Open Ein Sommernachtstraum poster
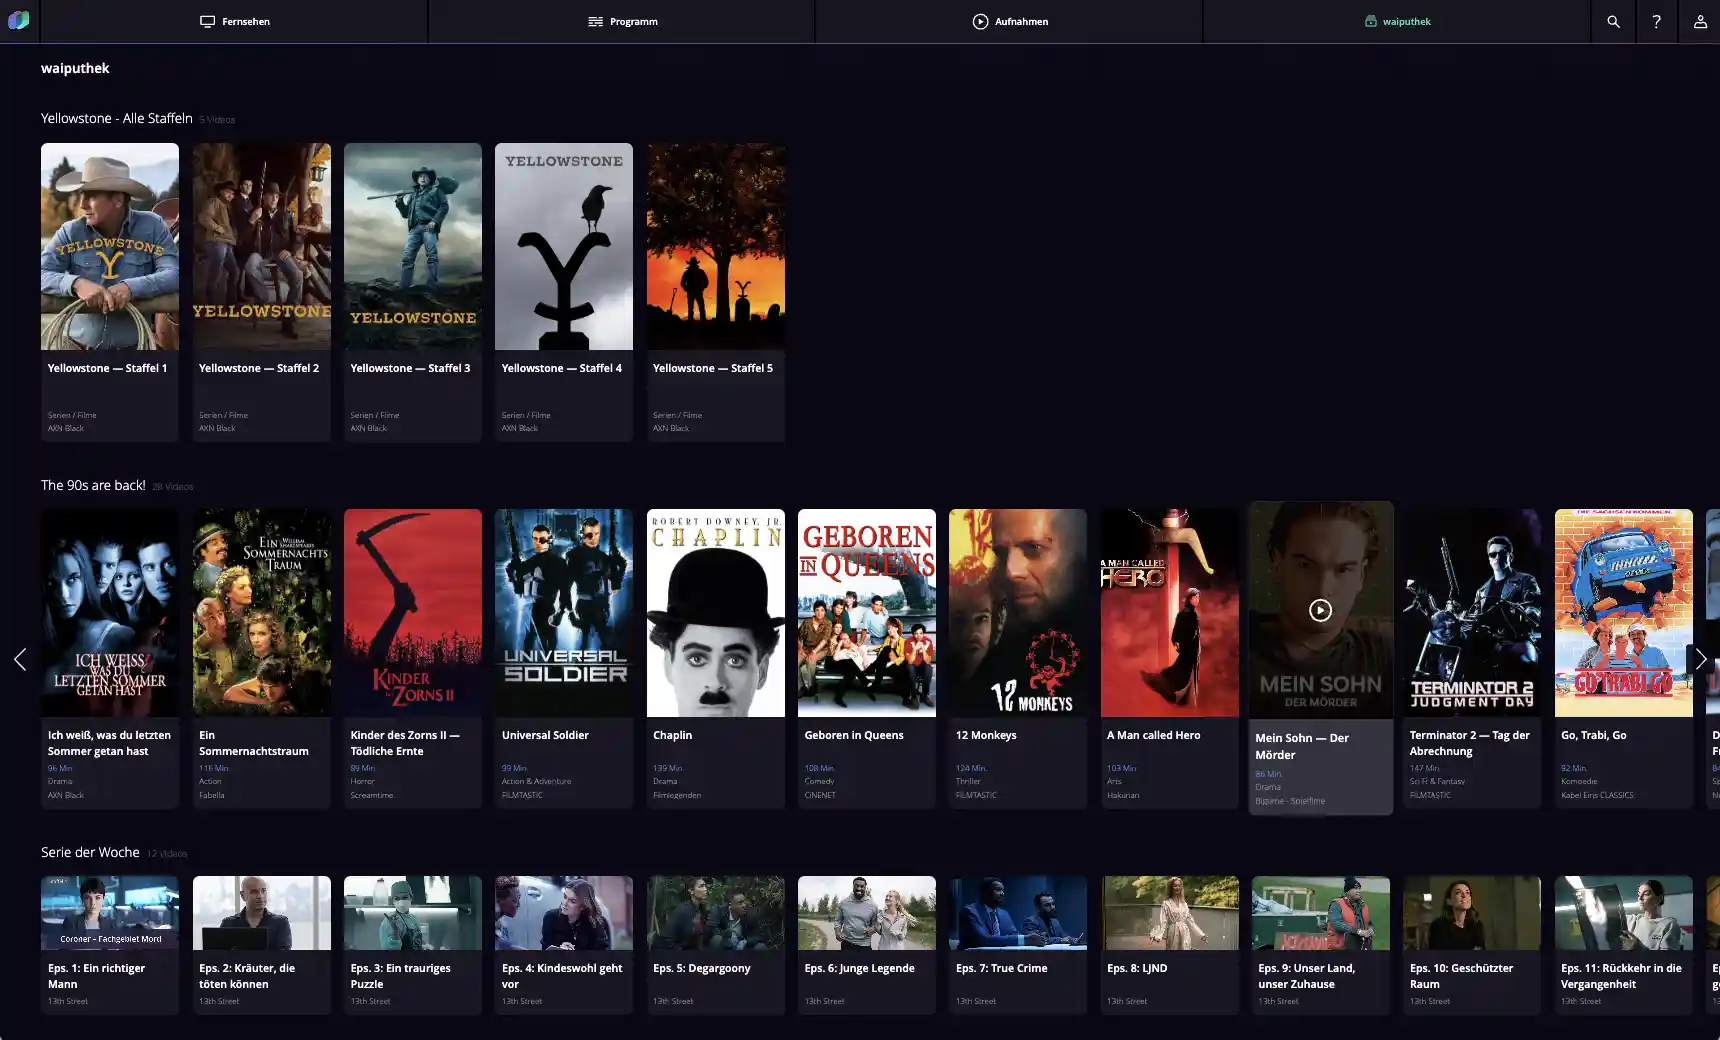 tap(261, 613)
